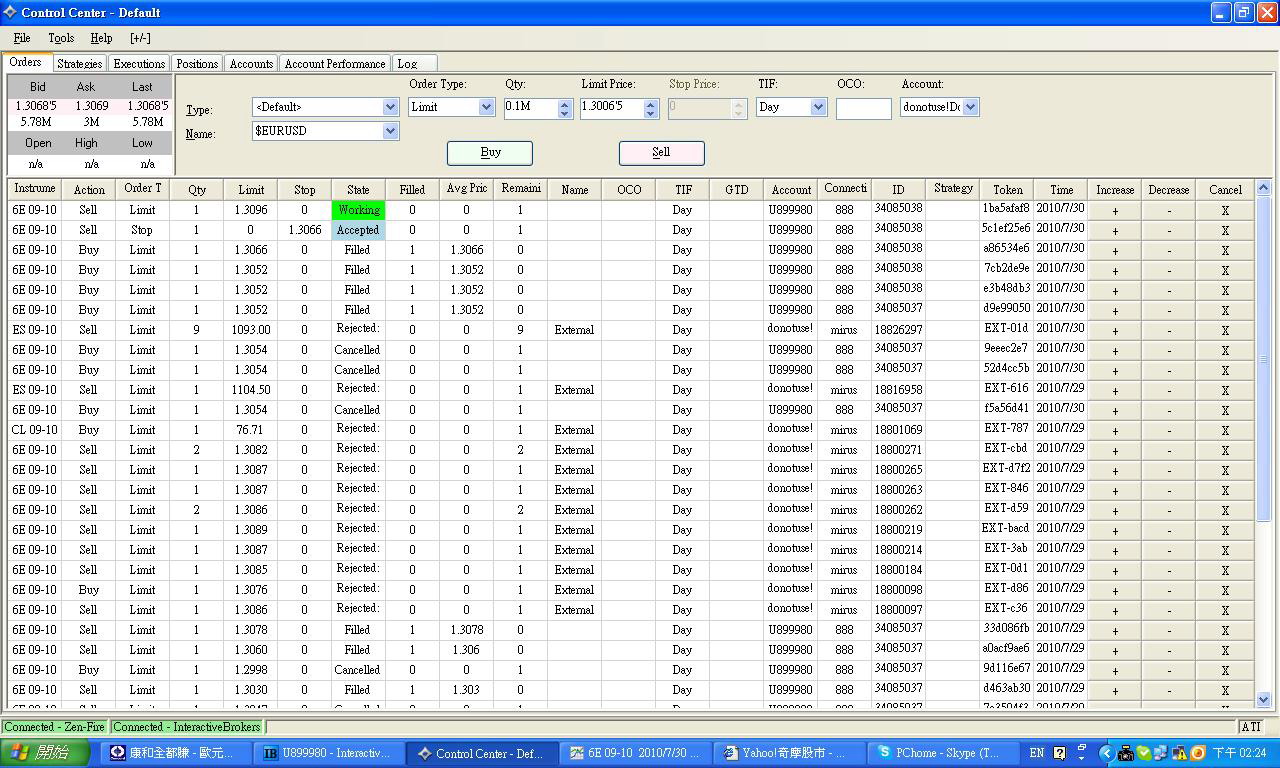The height and width of the screenshot is (768, 1280).
Task: Lower the Limit Price with down arrow
Action: click(x=651, y=112)
